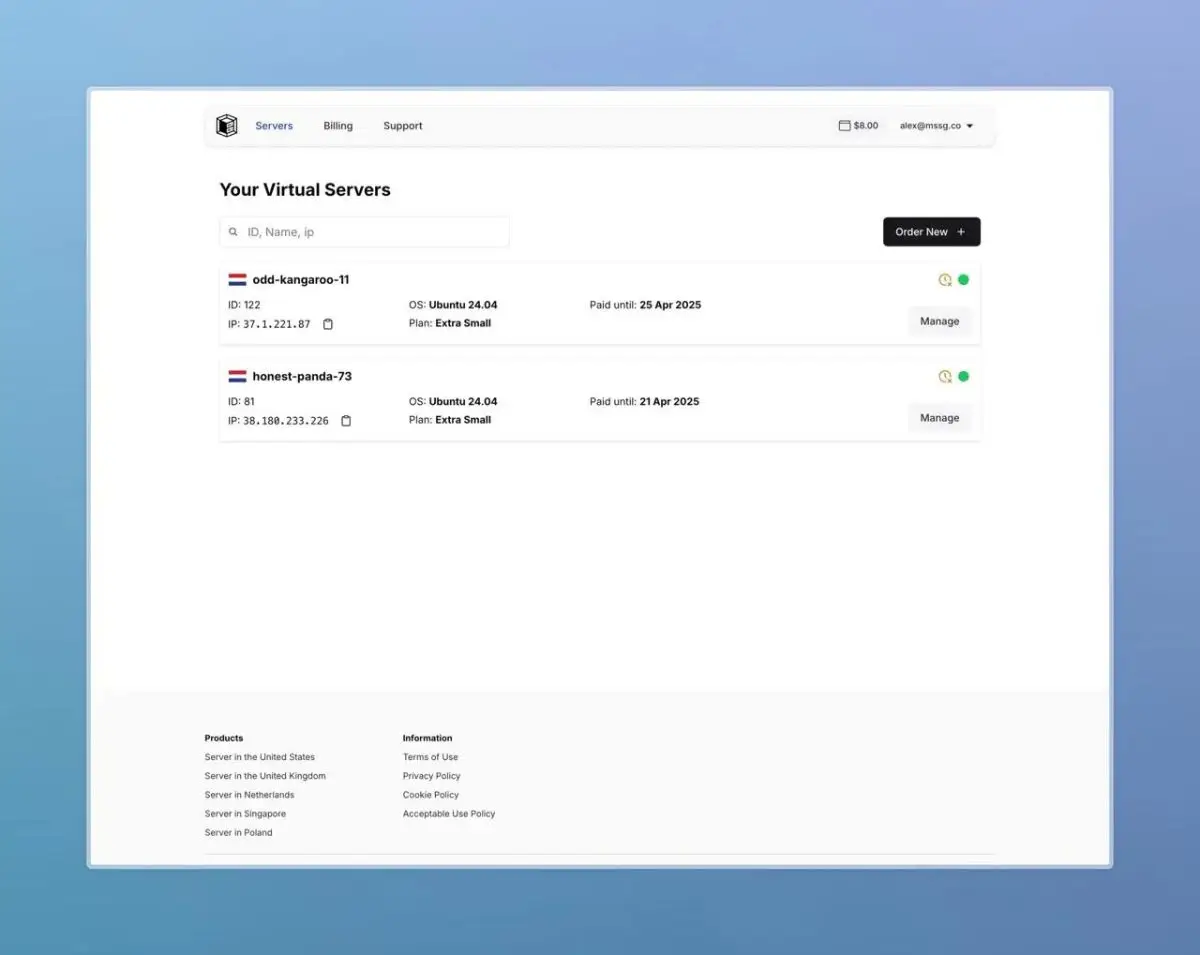Screen dimensions: 1200x955
Task: Open the Support tab
Action: tap(403, 126)
